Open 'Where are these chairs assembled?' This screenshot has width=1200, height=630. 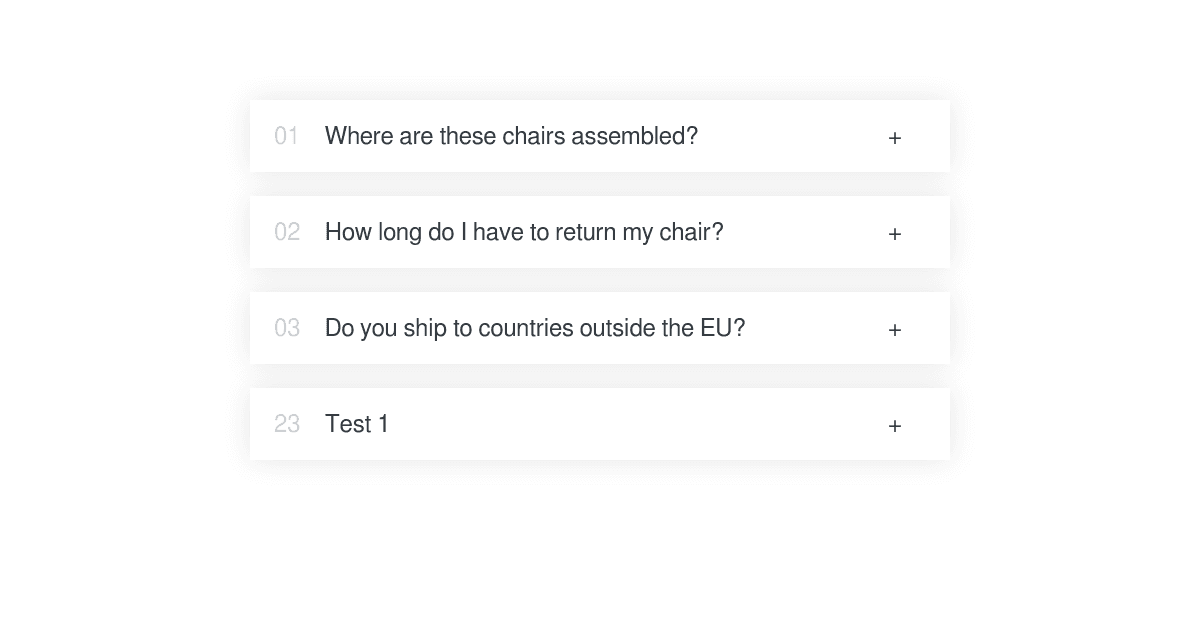pyautogui.click(x=511, y=136)
